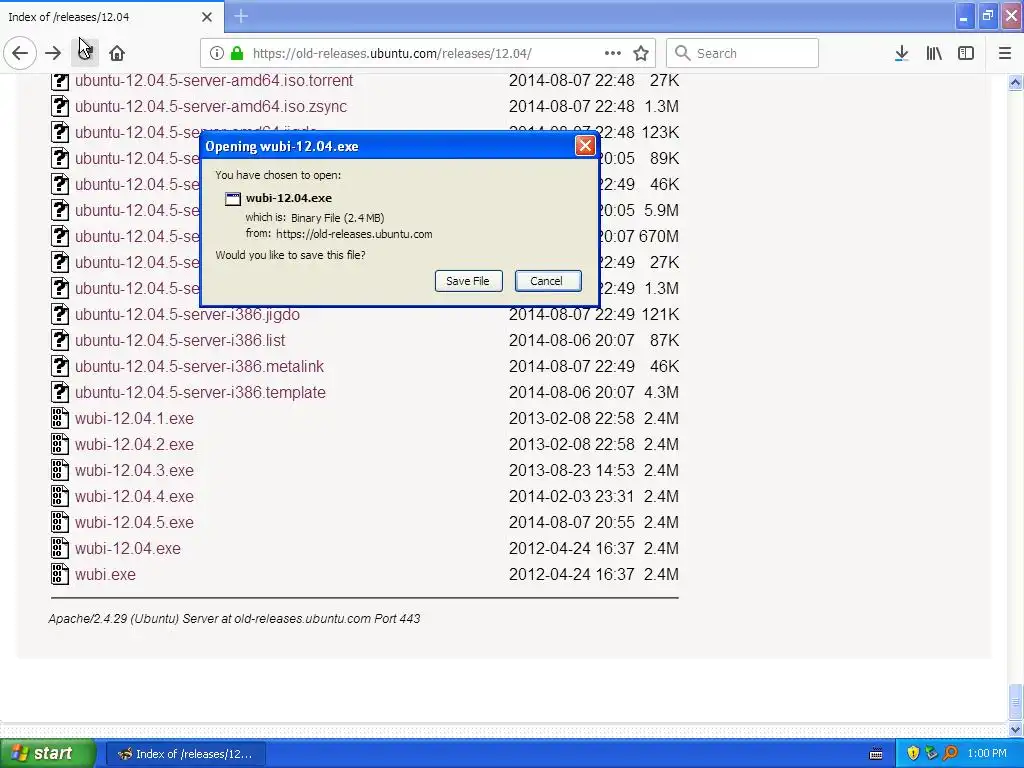Select the Index of /releases/12.04 tab
This screenshot has width=1024, height=768.
click(111, 17)
